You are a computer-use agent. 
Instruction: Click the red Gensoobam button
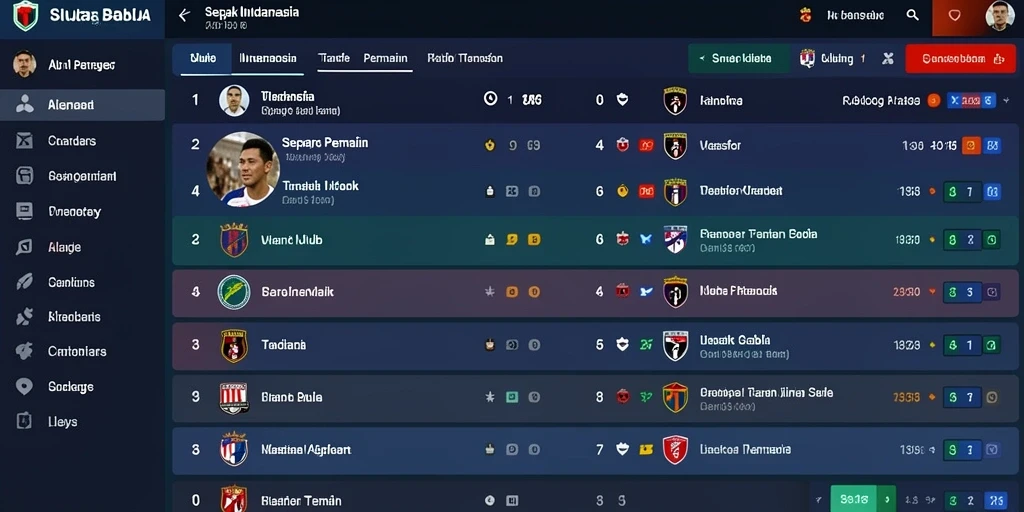coord(961,59)
